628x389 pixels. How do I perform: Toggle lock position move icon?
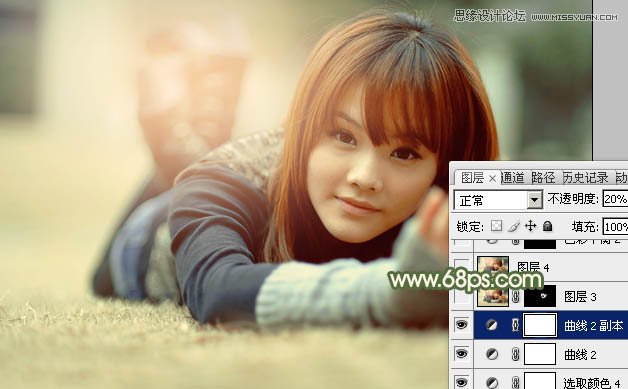tap(530, 226)
